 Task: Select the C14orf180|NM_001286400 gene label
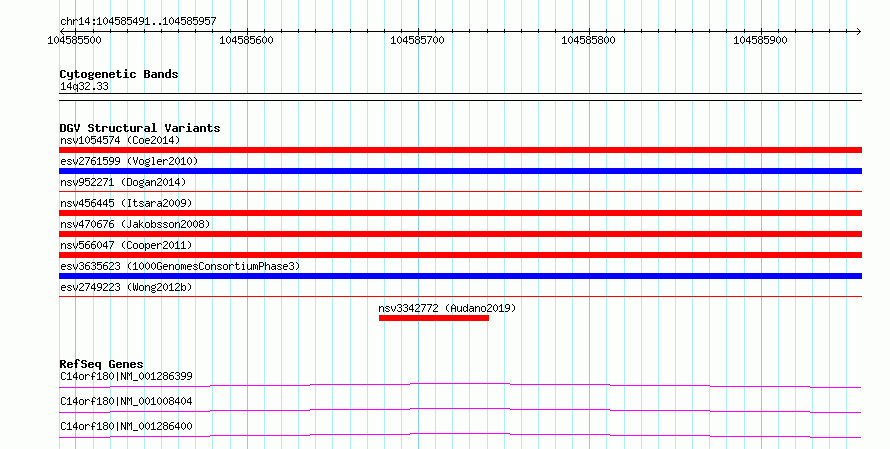click(126, 426)
